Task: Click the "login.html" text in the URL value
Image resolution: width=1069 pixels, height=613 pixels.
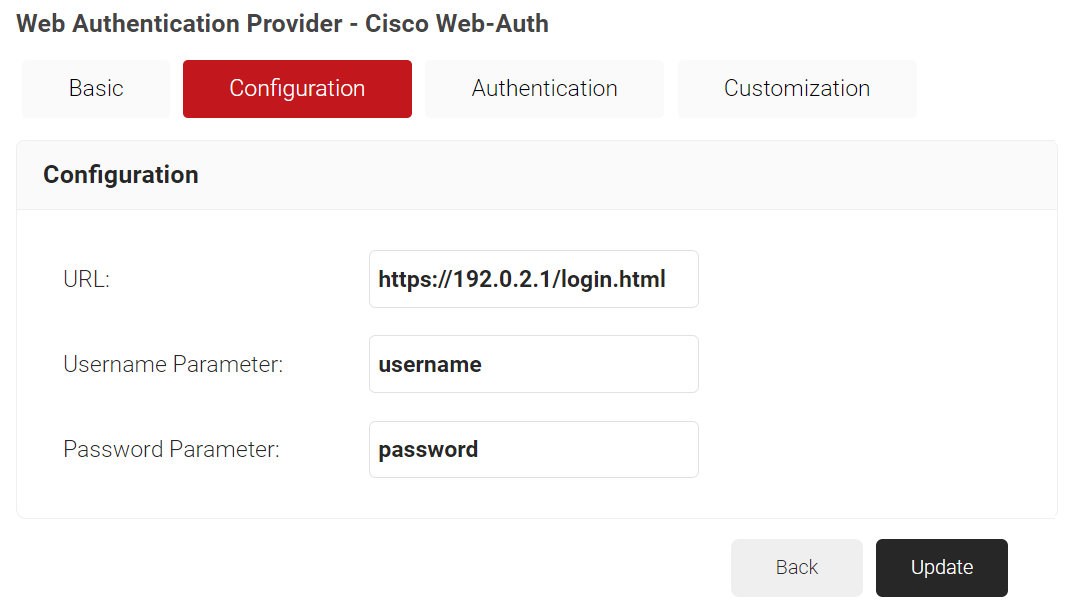Action: click(x=613, y=279)
